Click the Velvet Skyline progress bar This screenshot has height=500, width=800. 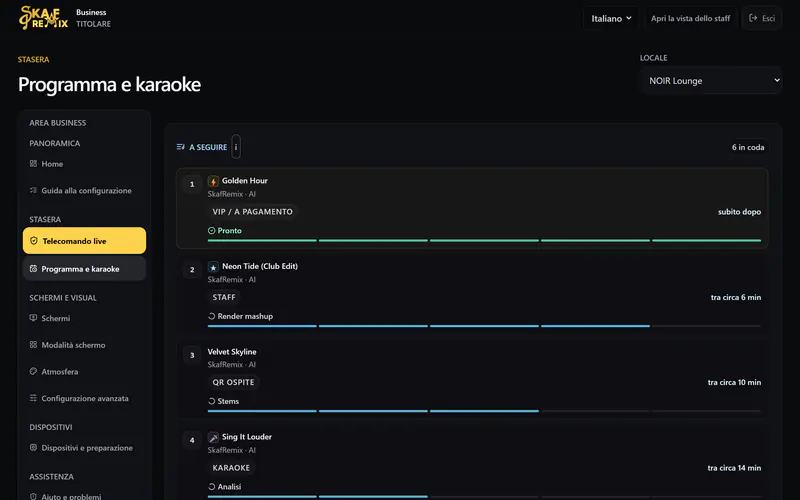click(x=484, y=411)
